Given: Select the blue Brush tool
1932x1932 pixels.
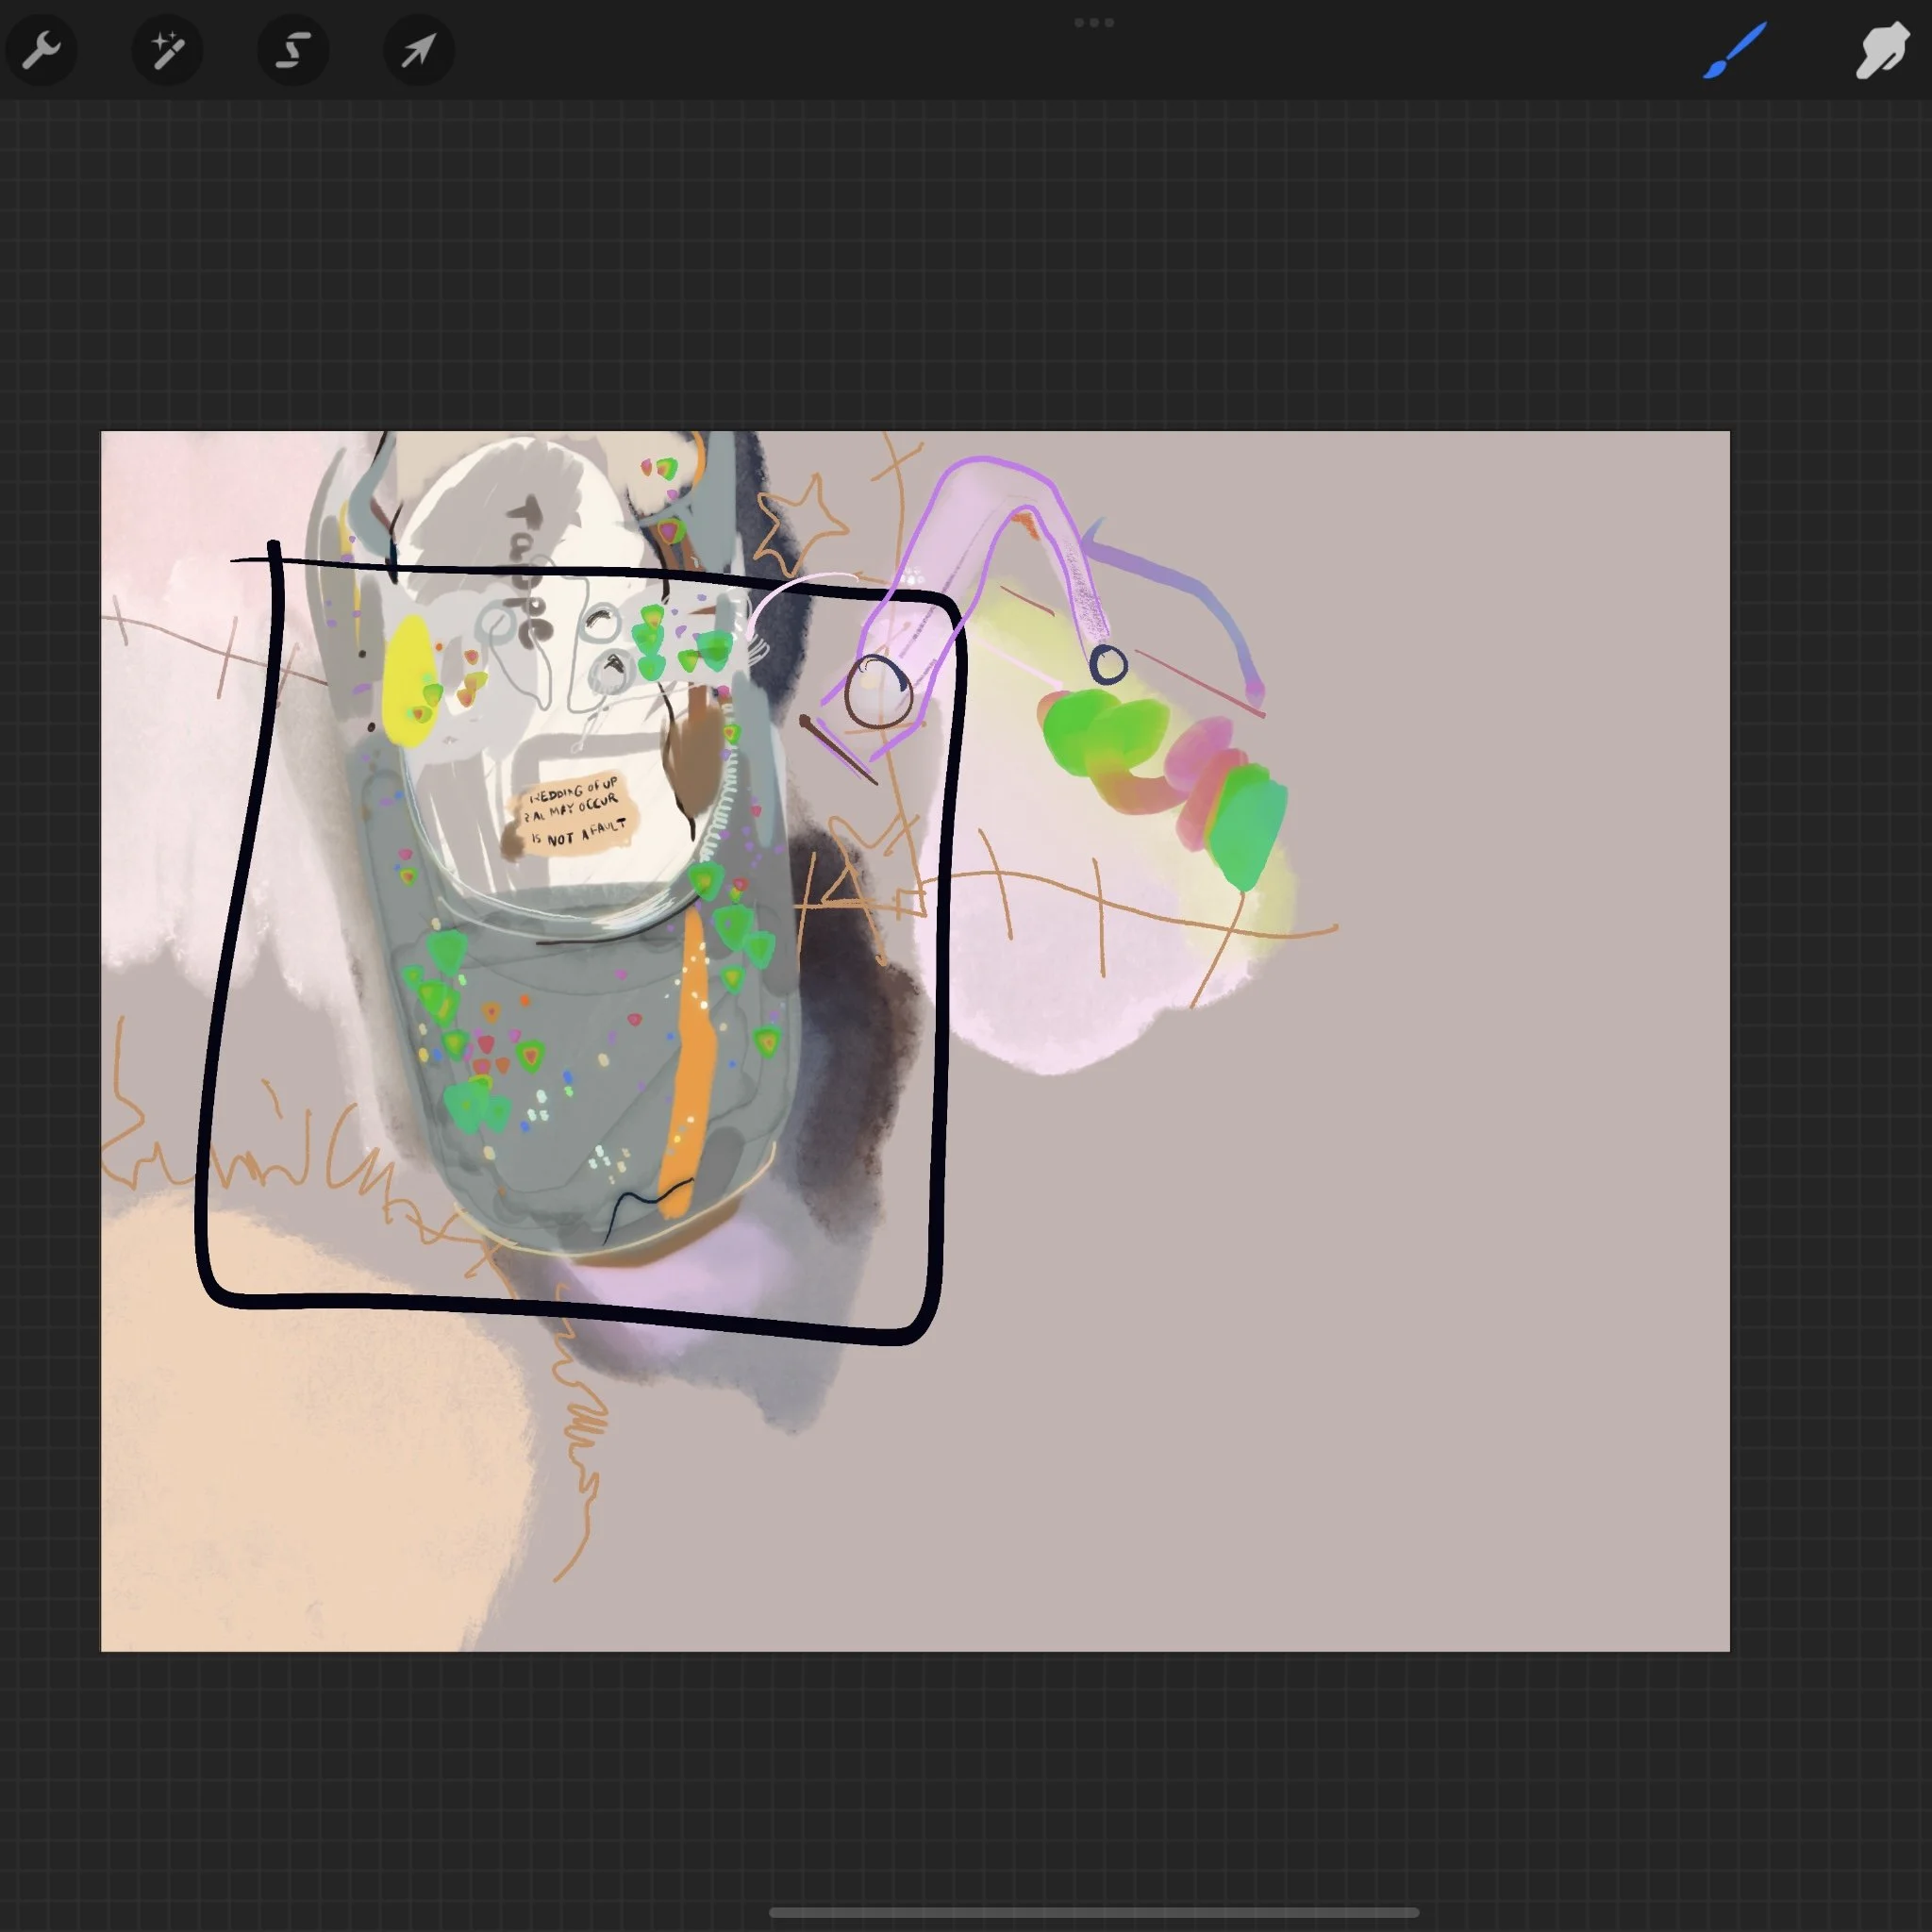Looking at the screenshot, I should click(1735, 50).
